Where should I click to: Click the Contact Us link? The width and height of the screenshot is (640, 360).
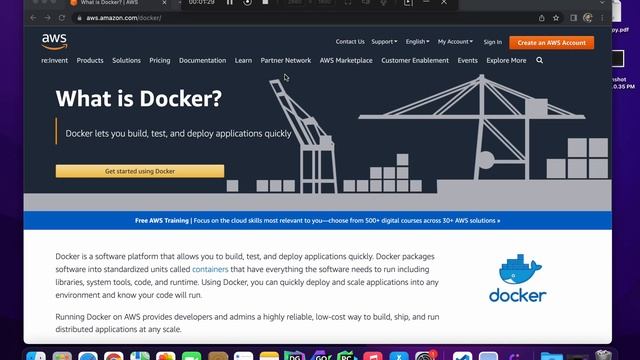350,42
